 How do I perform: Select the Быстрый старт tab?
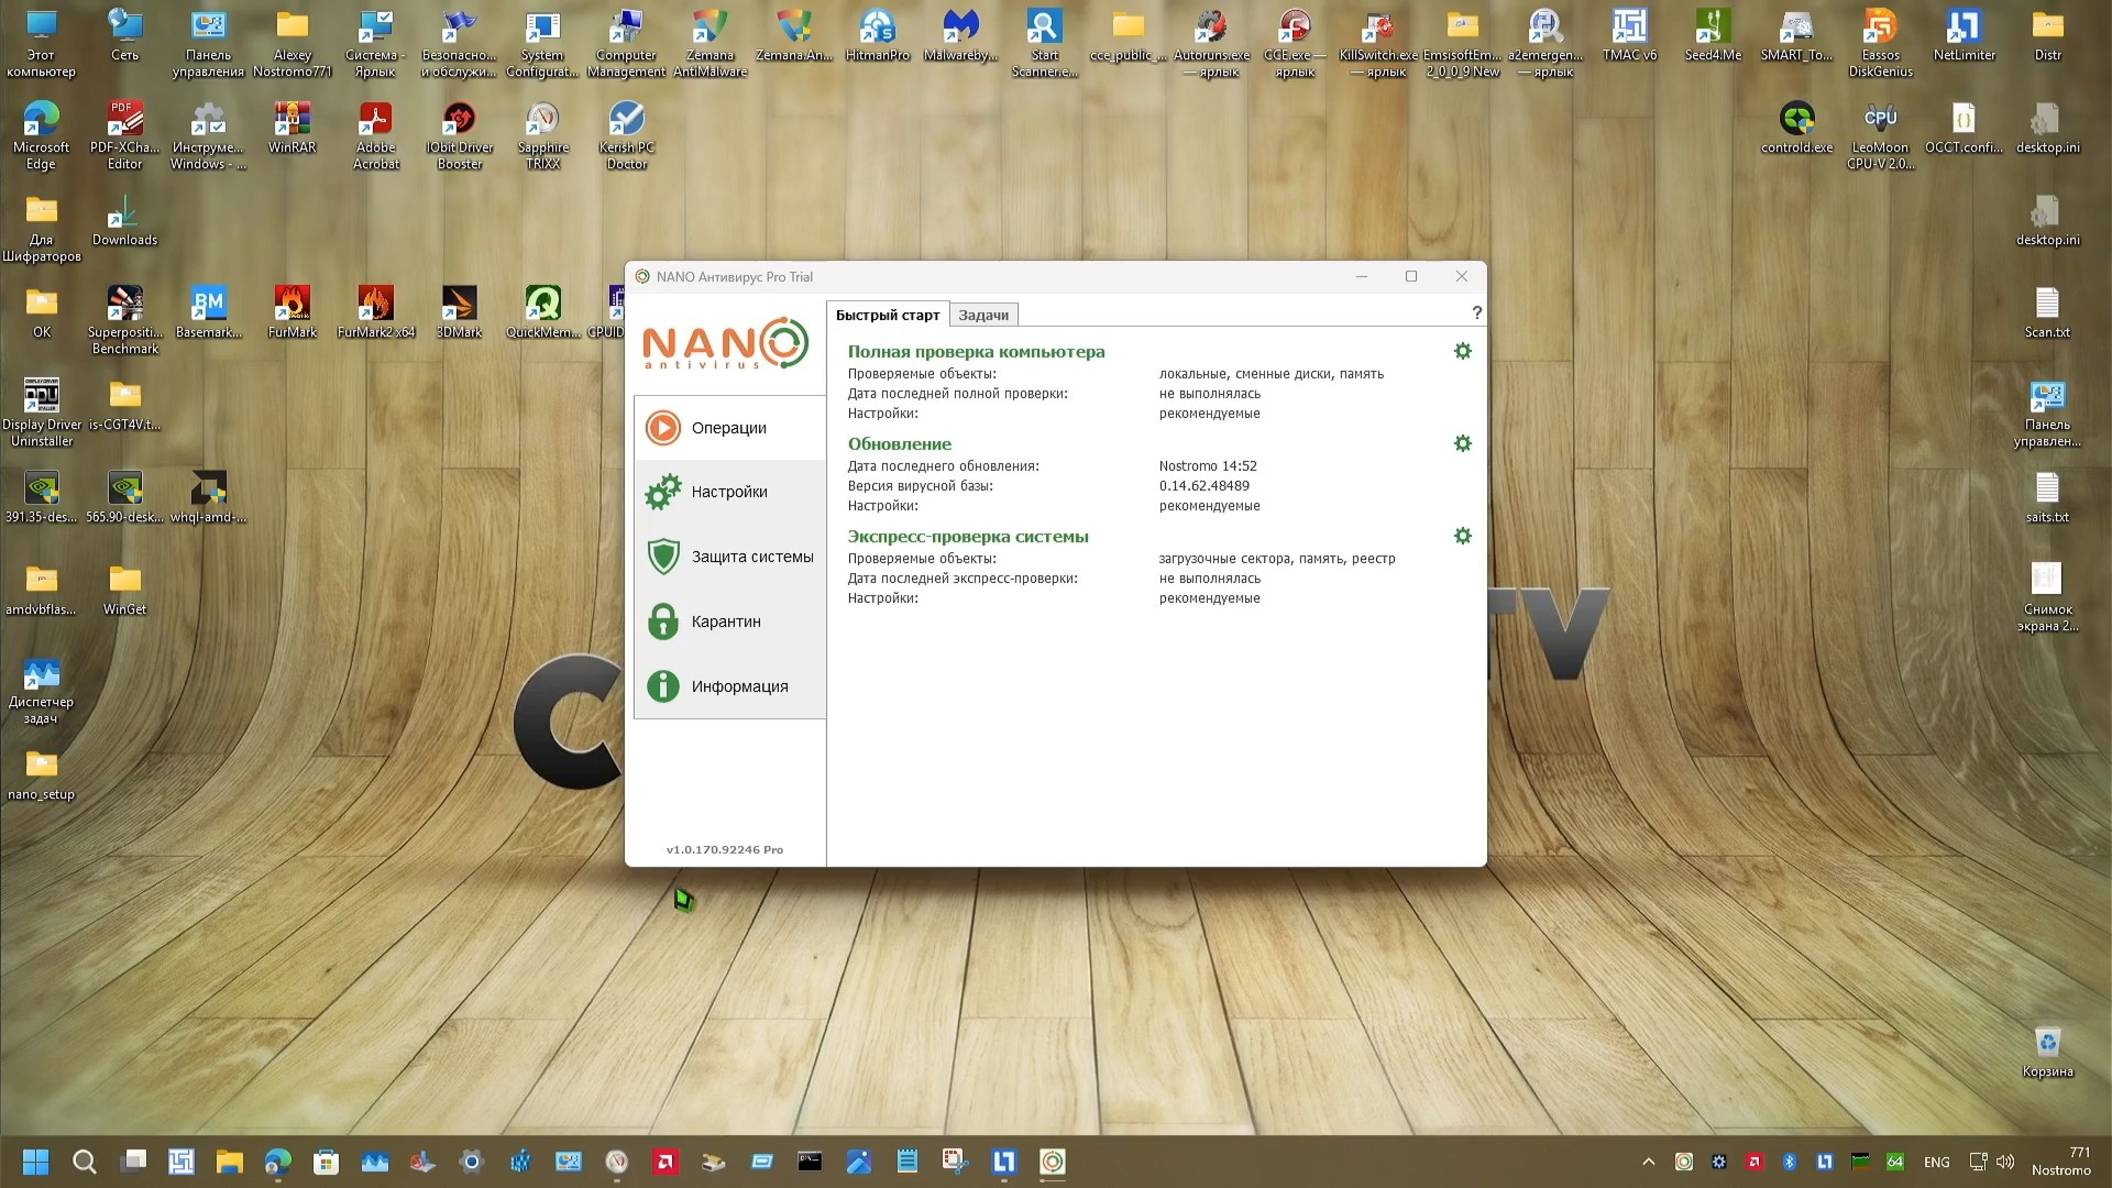pyautogui.click(x=887, y=314)
